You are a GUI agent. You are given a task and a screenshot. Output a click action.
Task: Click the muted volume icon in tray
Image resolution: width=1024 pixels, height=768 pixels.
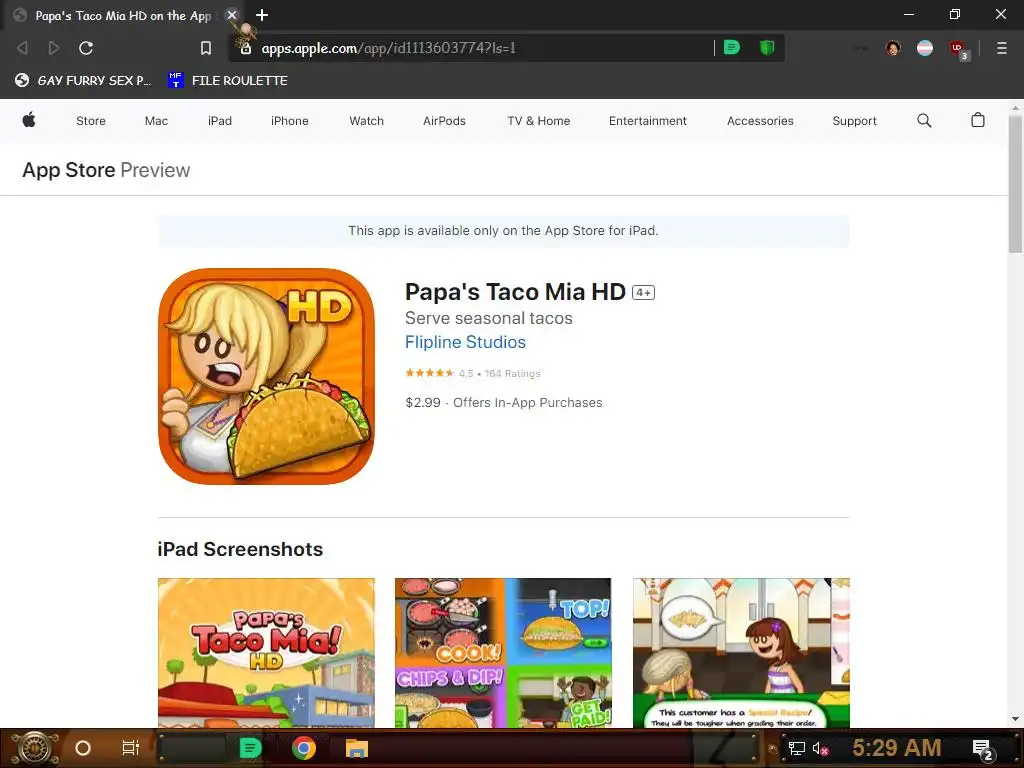(x=821, y=748)
